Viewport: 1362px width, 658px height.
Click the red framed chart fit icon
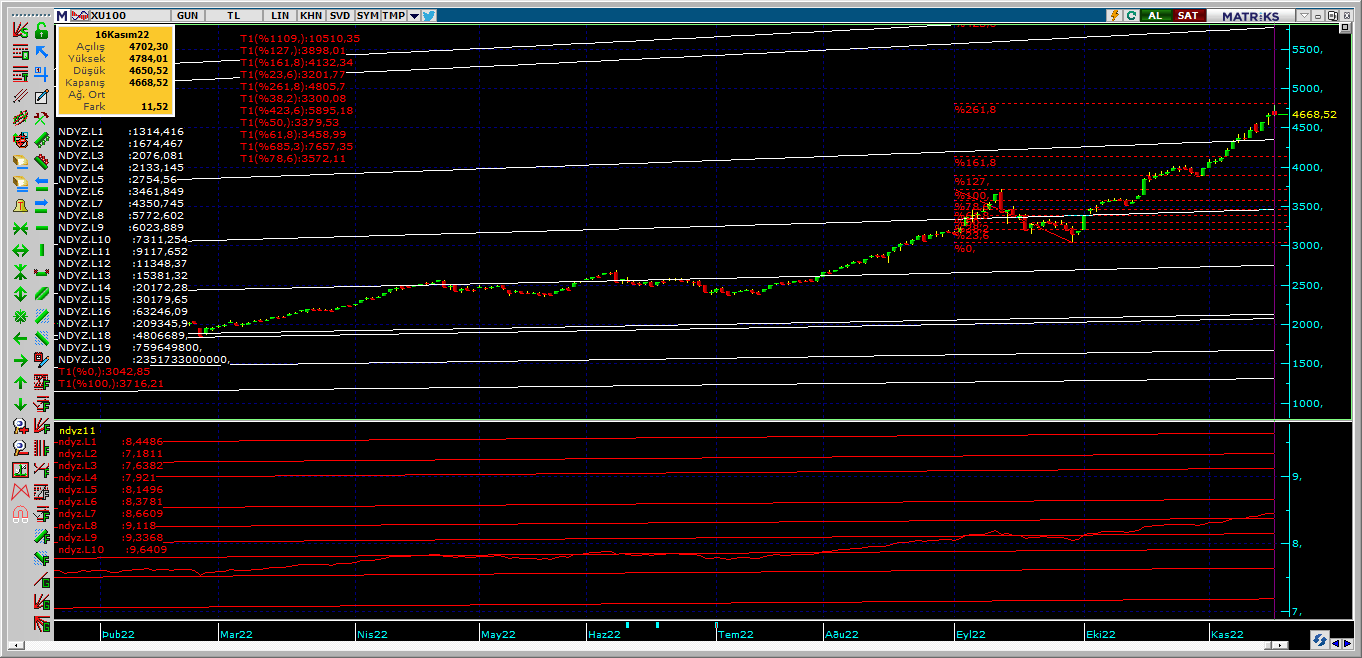[20, 469]
